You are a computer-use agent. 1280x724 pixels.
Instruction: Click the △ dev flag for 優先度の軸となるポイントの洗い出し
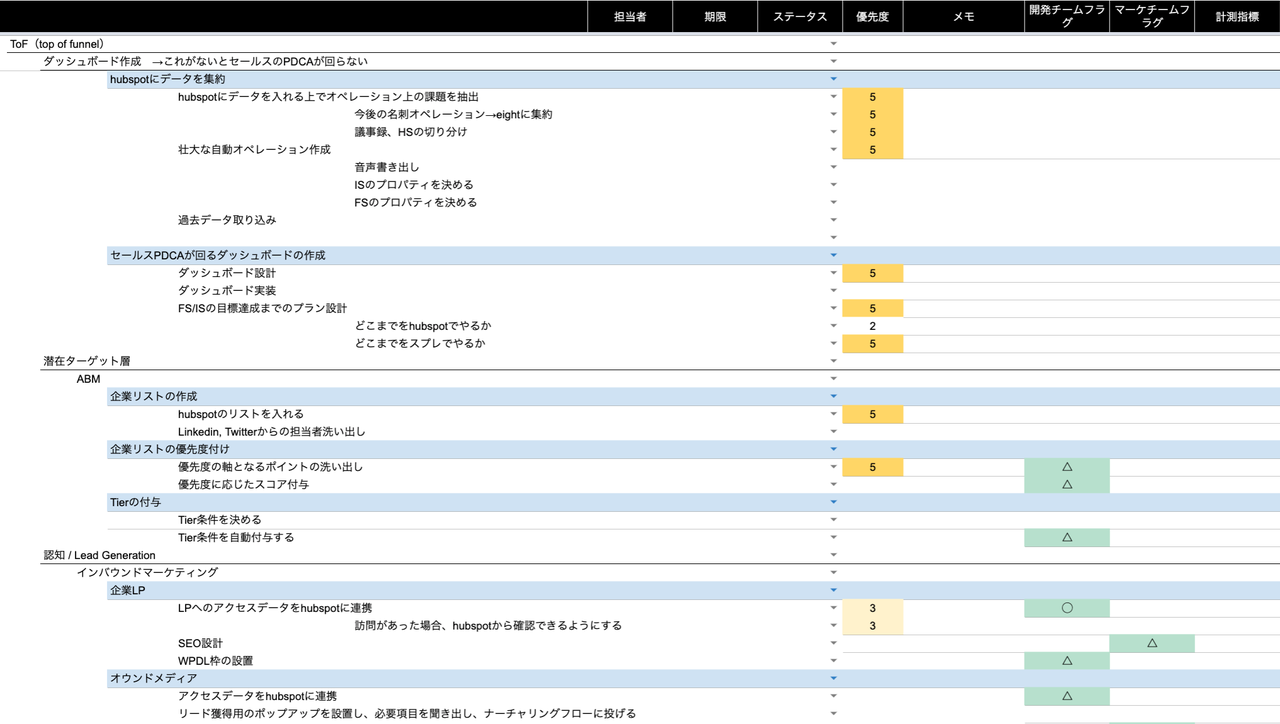pos(1067,467)
